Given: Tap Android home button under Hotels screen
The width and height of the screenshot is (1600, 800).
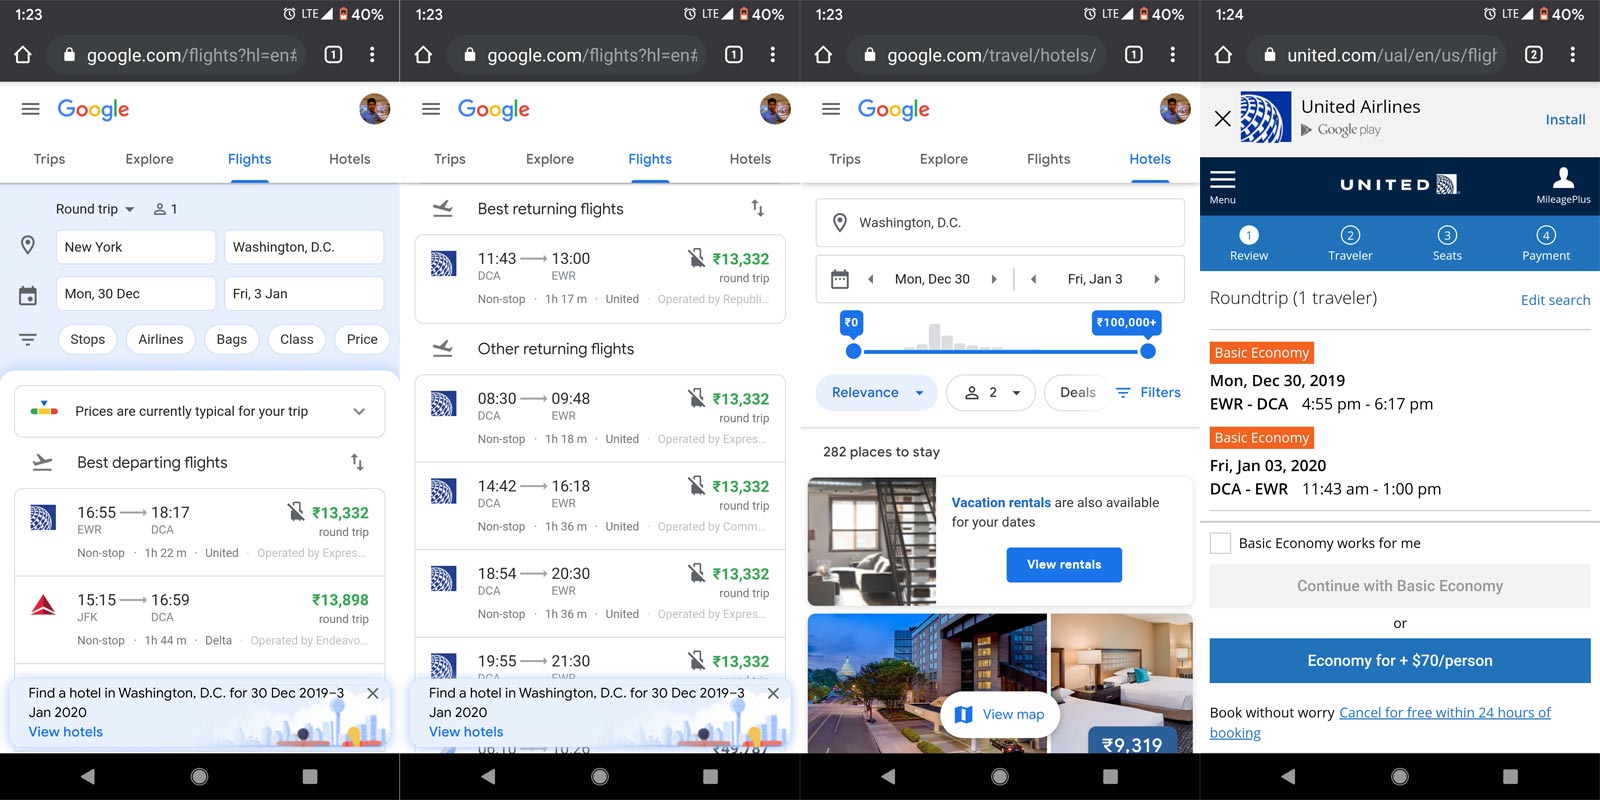Looking at the screenshot, I should click(x=999, y=777).
